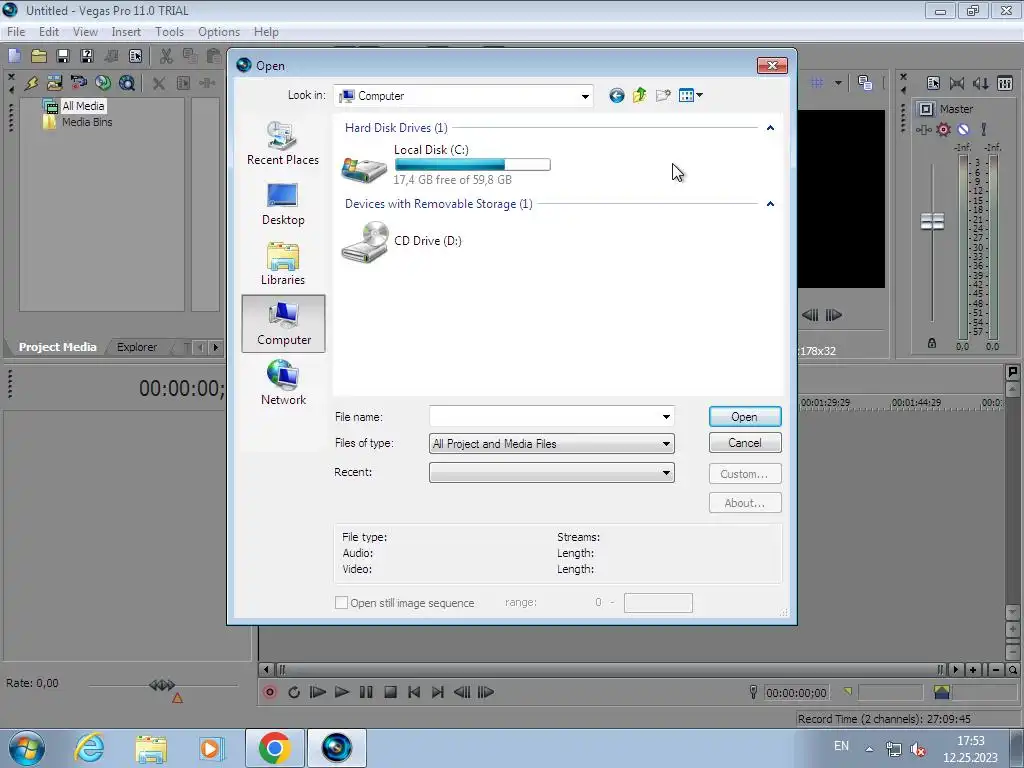This screenshot has width=1024, height=768.
Task: Open the View menu
Action: [x=85, y=32]
